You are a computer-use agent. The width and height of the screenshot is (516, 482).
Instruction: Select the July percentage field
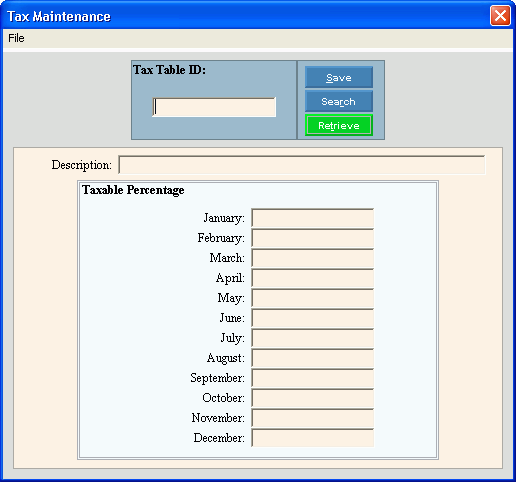pos(312,338)
